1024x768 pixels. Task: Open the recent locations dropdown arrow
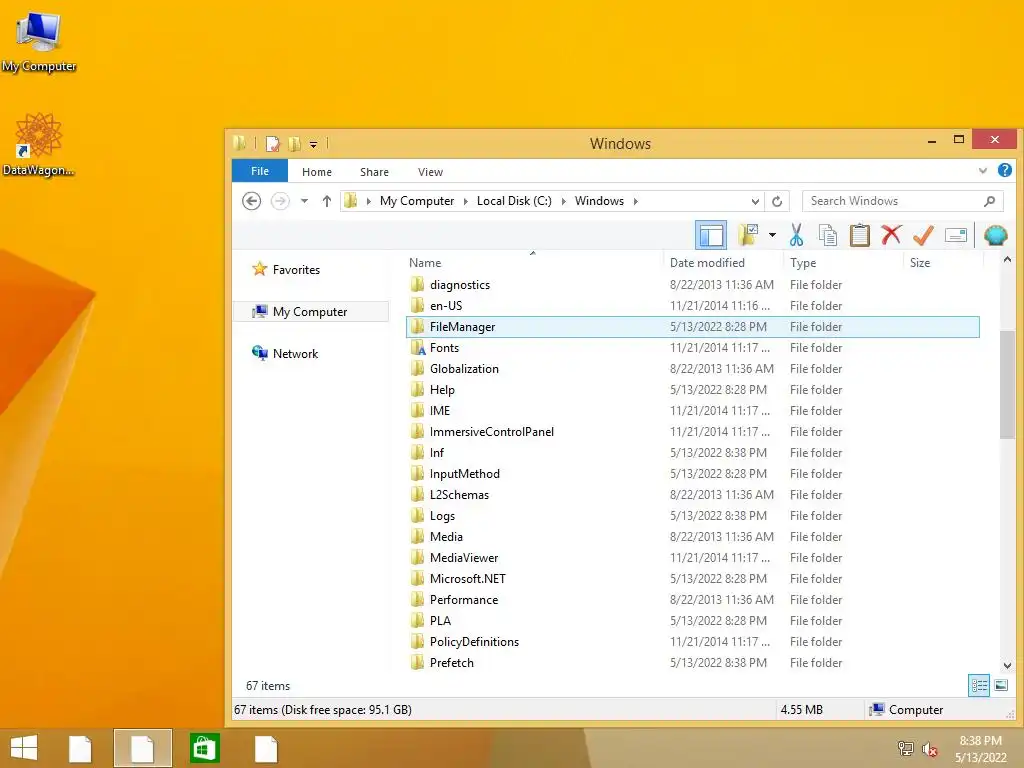304,201
